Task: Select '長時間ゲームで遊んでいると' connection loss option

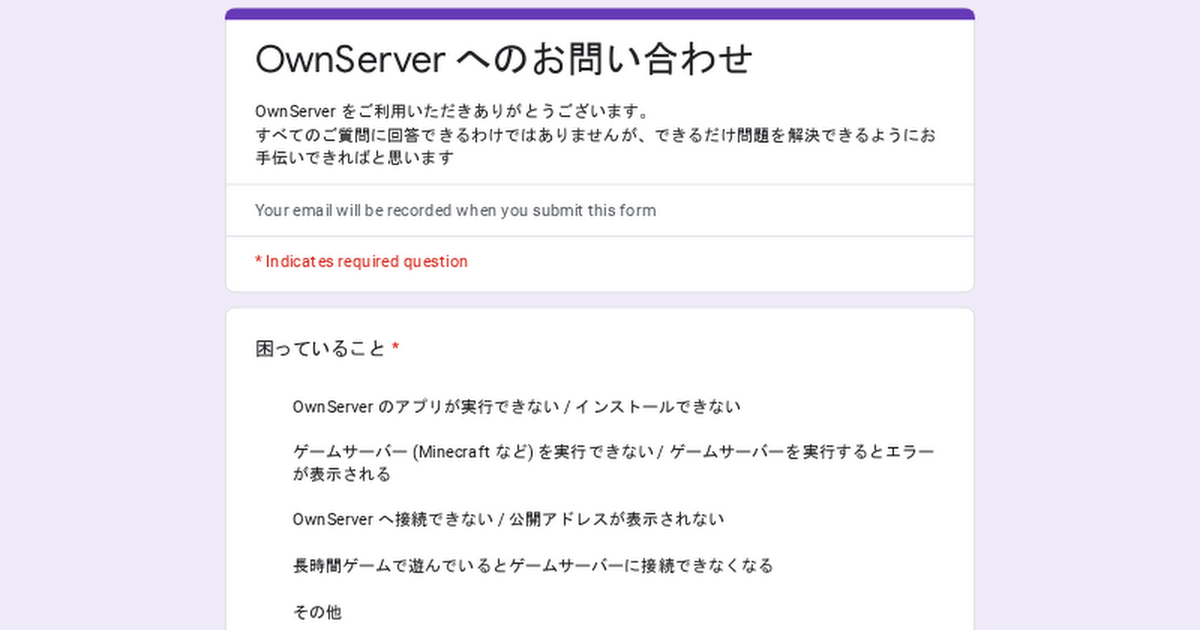Action: point(533,565)
